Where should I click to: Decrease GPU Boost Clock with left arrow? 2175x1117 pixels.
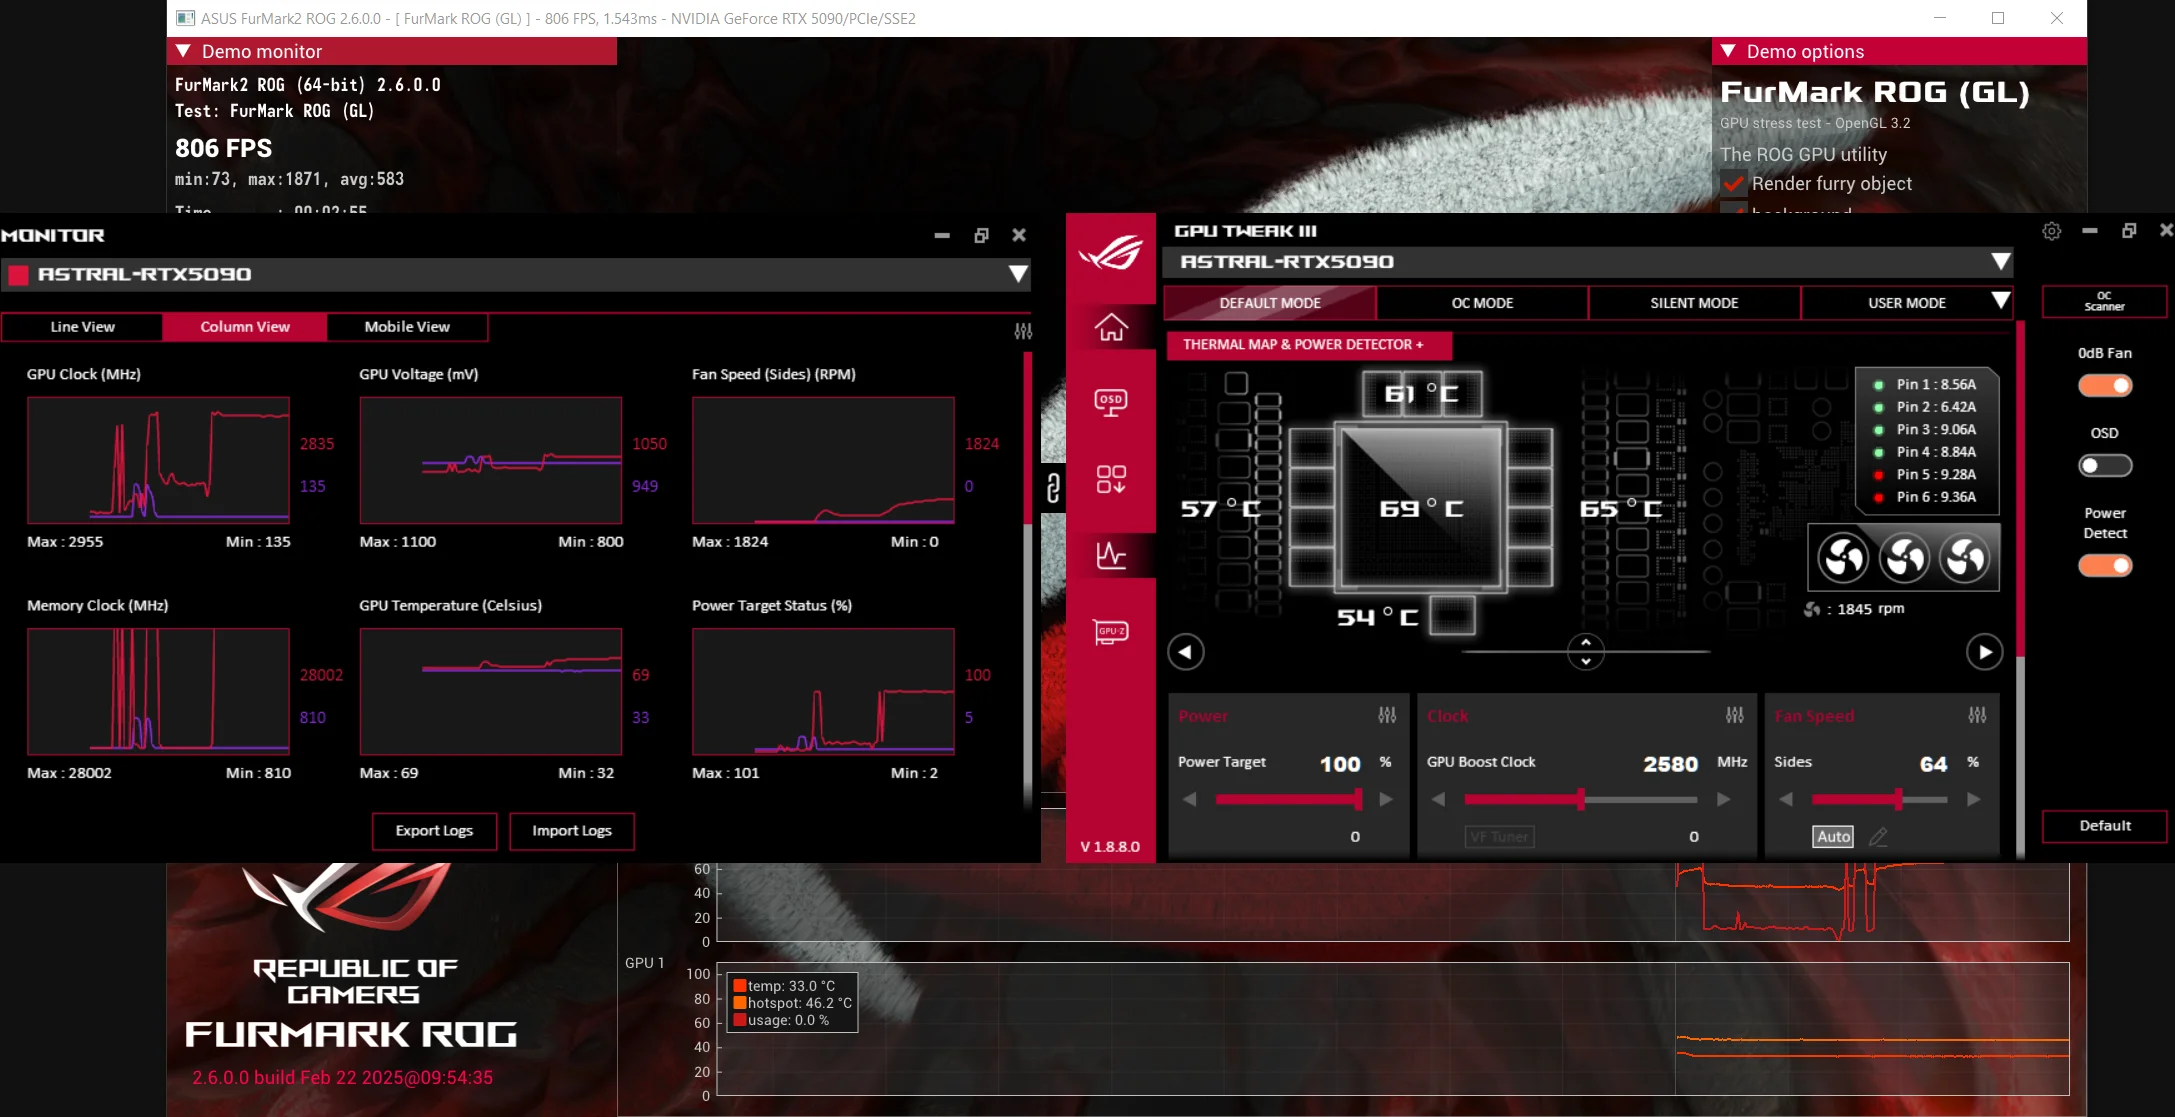click(1439, 799)
